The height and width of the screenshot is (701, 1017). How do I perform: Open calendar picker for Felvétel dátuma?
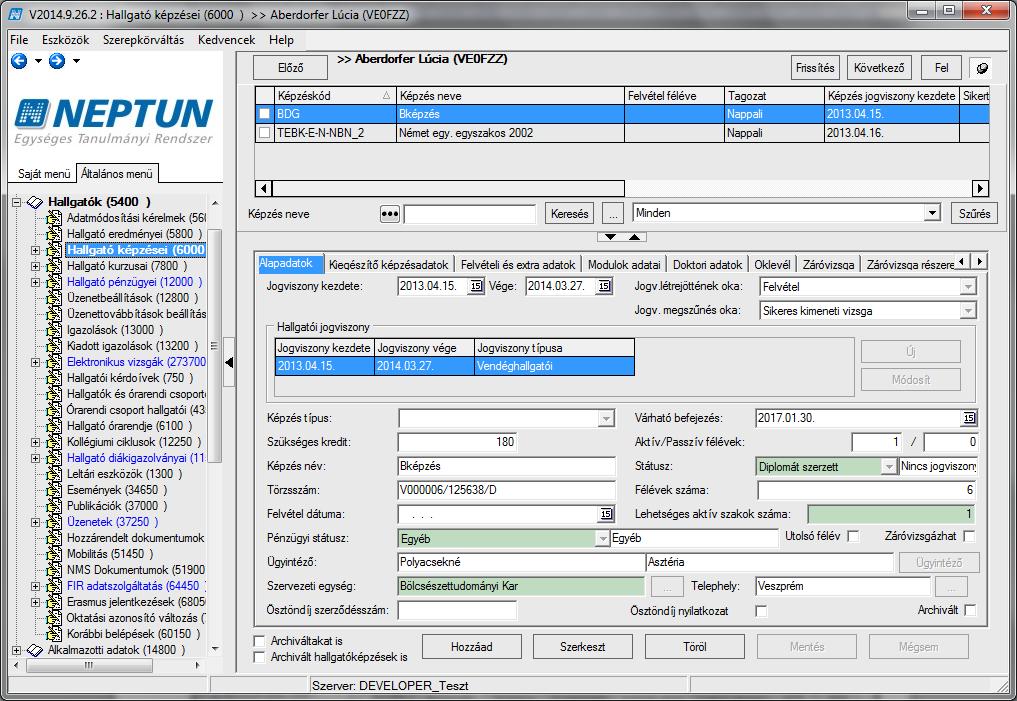606,514
